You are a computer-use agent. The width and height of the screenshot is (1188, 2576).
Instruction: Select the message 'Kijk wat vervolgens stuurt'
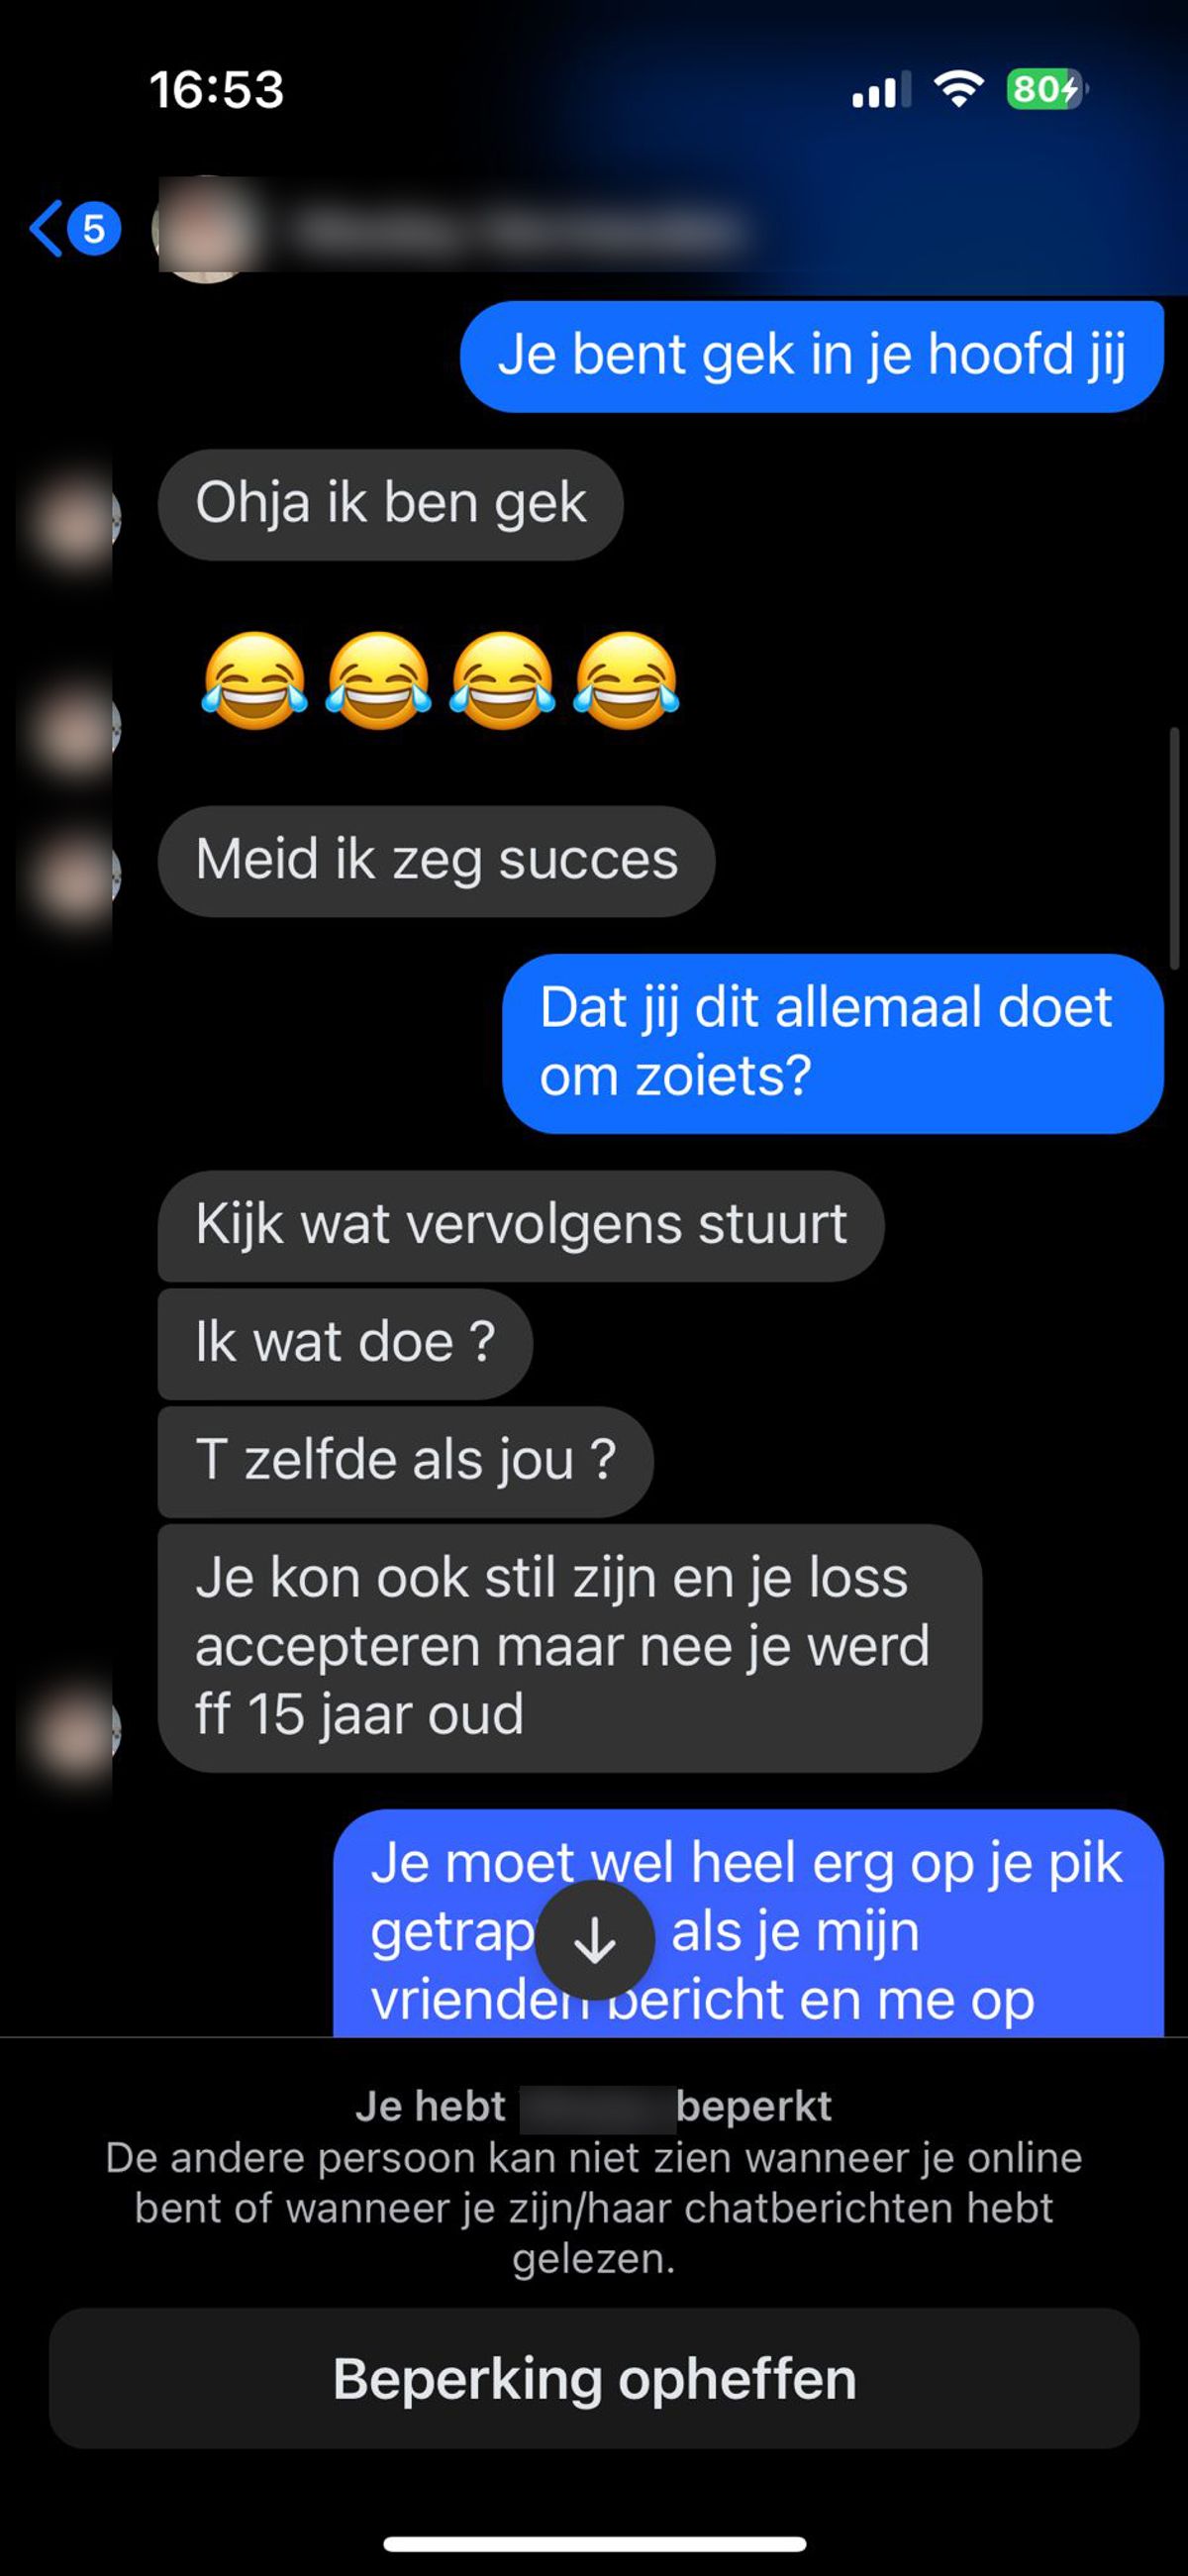point(521,1226)
